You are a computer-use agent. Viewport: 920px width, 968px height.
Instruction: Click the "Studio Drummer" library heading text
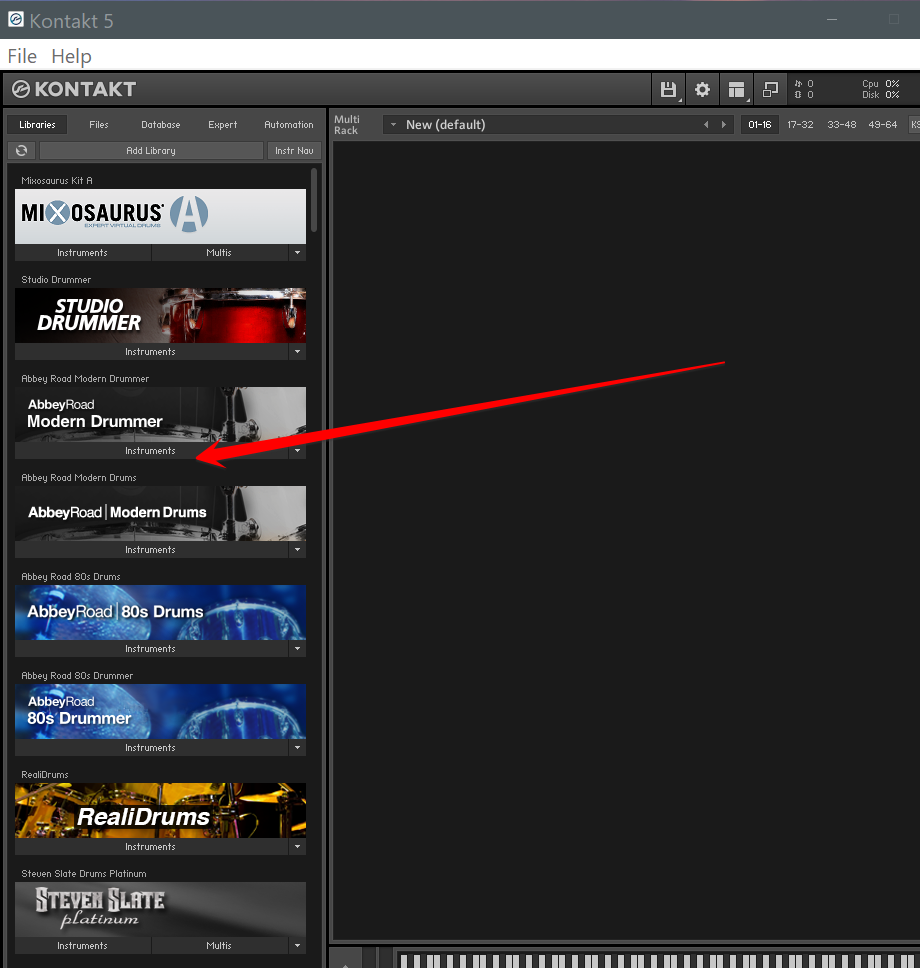point(56,280)
